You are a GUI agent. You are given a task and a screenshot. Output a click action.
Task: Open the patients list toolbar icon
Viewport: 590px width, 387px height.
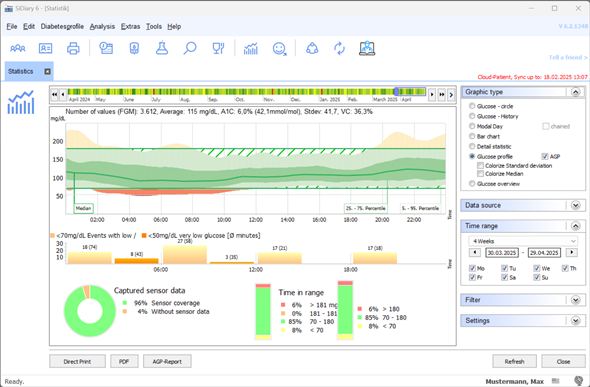(x=18, y=49)
